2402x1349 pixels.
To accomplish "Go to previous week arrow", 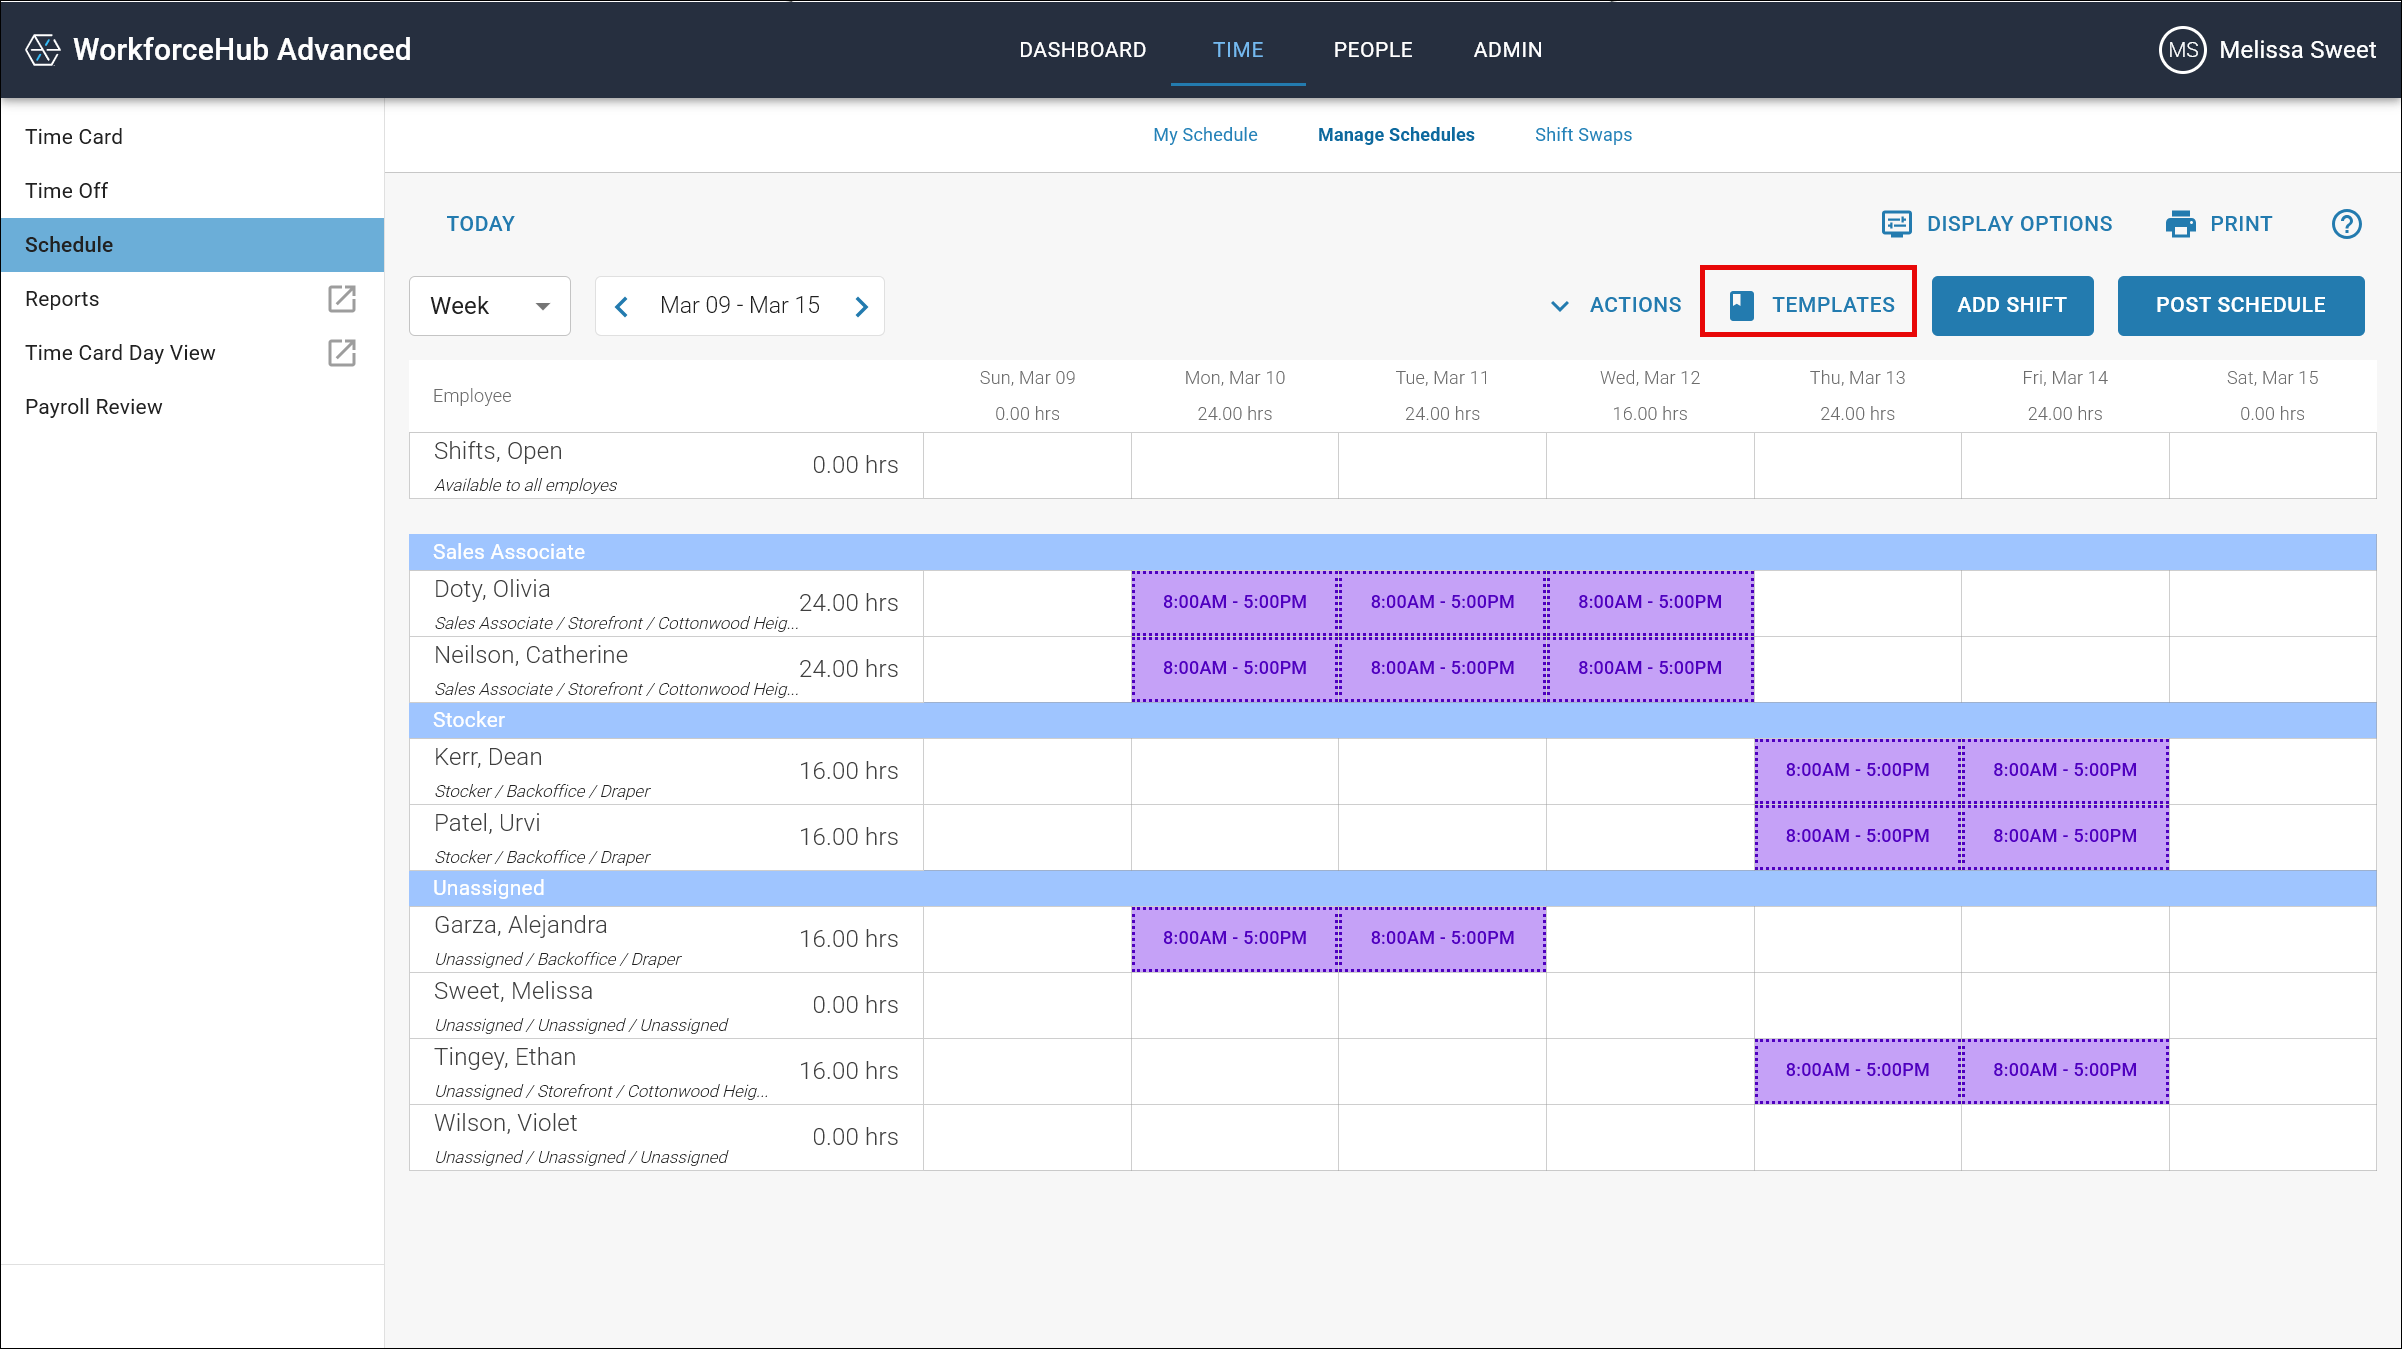I will (x=622, y=306).
